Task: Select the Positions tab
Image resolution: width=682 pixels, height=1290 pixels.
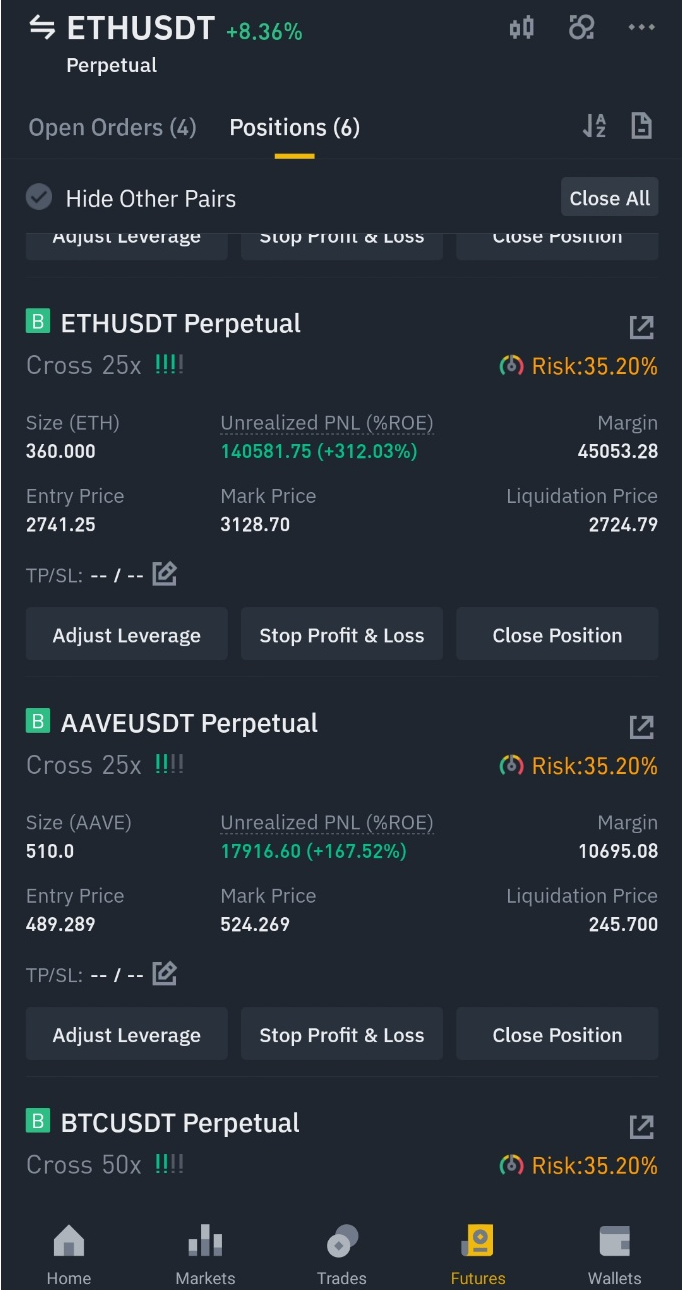Action: pos(294,128)
